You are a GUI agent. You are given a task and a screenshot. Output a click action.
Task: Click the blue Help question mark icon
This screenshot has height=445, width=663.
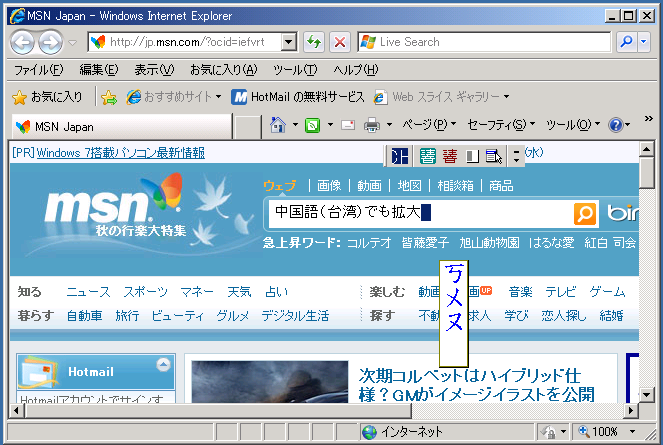tap(616, 125)
